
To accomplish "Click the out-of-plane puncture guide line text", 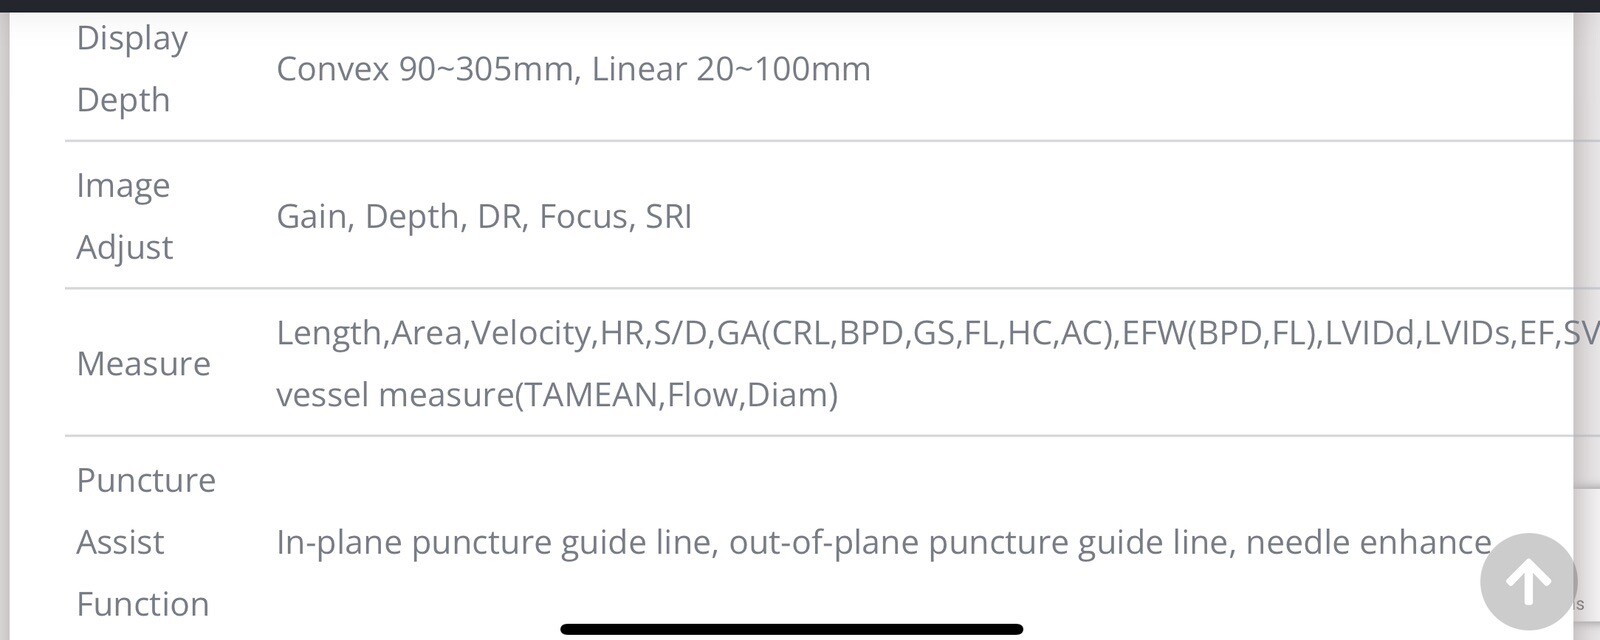I will tap(979, 542).
